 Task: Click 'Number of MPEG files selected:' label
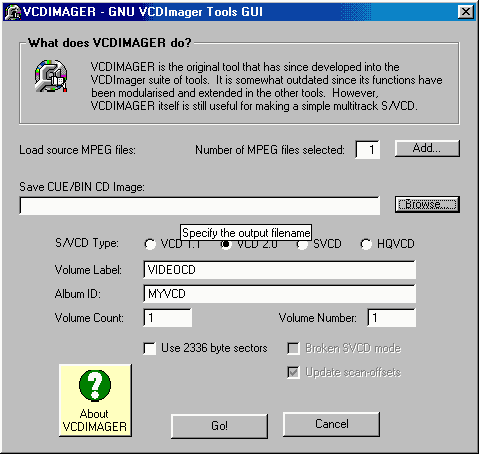(x=270, y=150)
